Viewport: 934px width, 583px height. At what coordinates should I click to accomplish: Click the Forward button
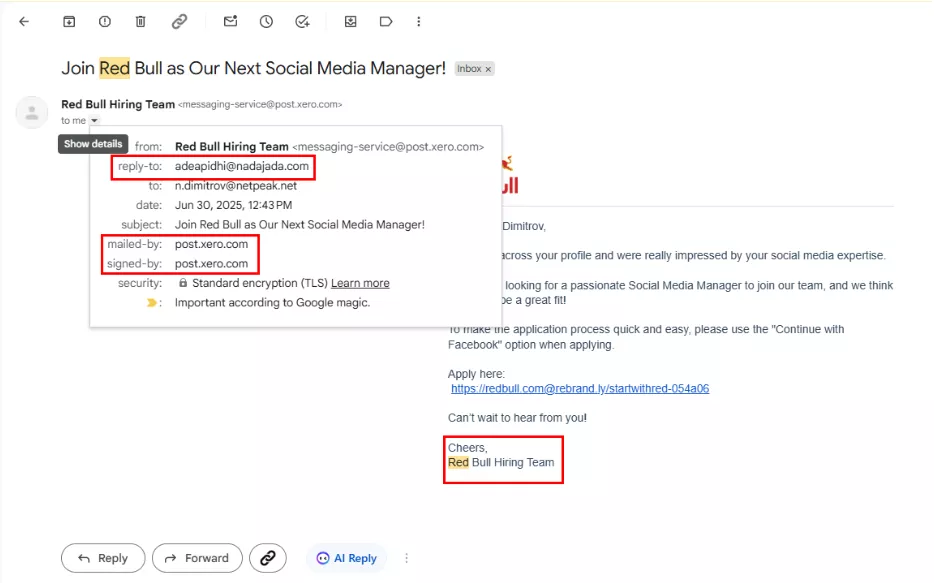tap(197, 558)
